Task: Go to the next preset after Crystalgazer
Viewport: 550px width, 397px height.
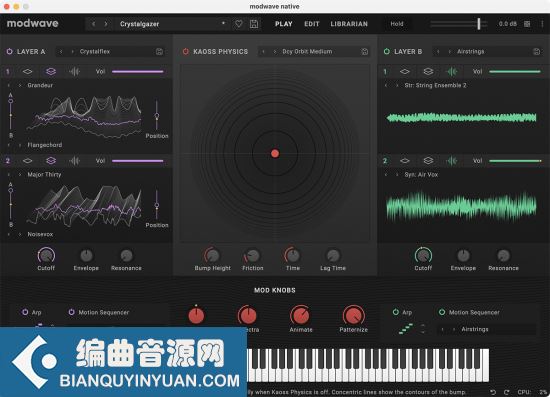Action: 106,24
